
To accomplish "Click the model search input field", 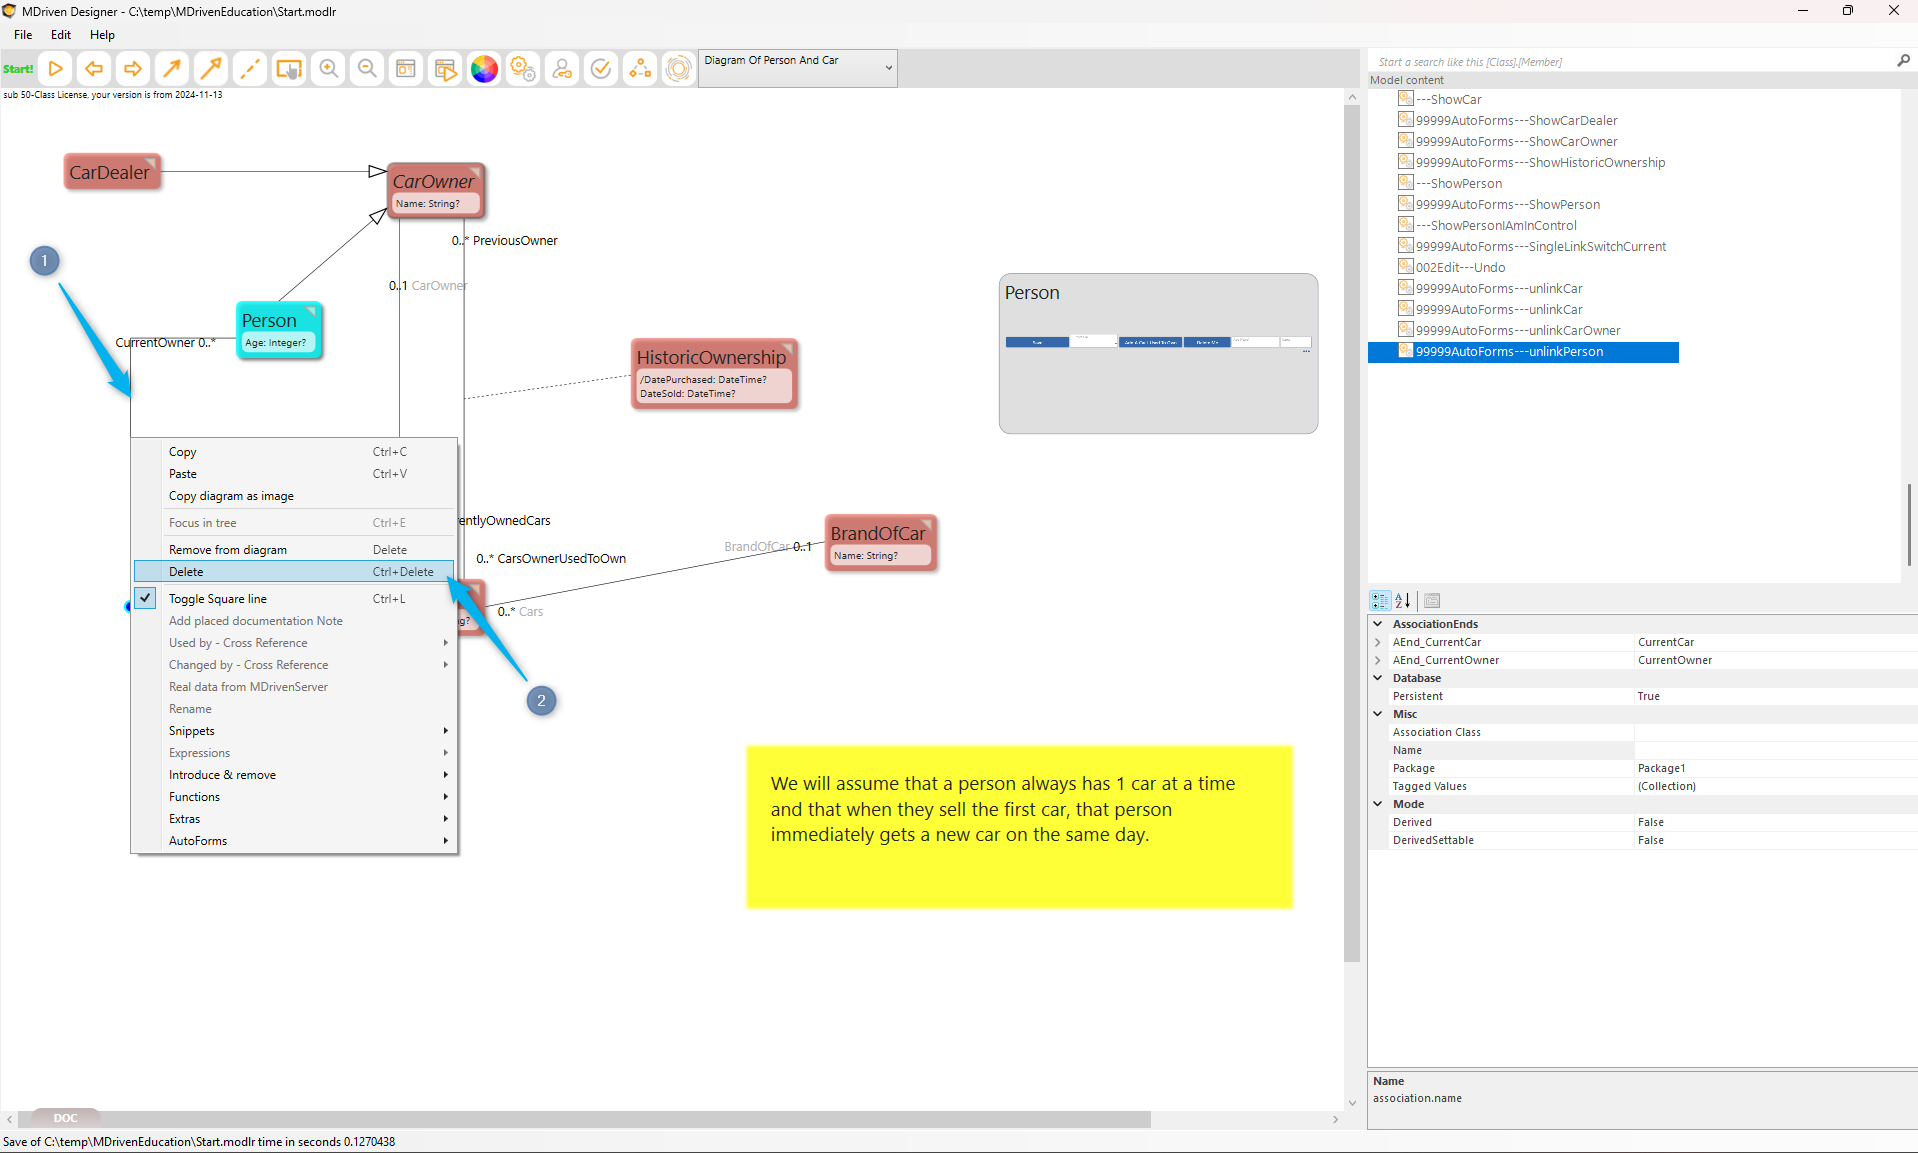I will 1630,62.
